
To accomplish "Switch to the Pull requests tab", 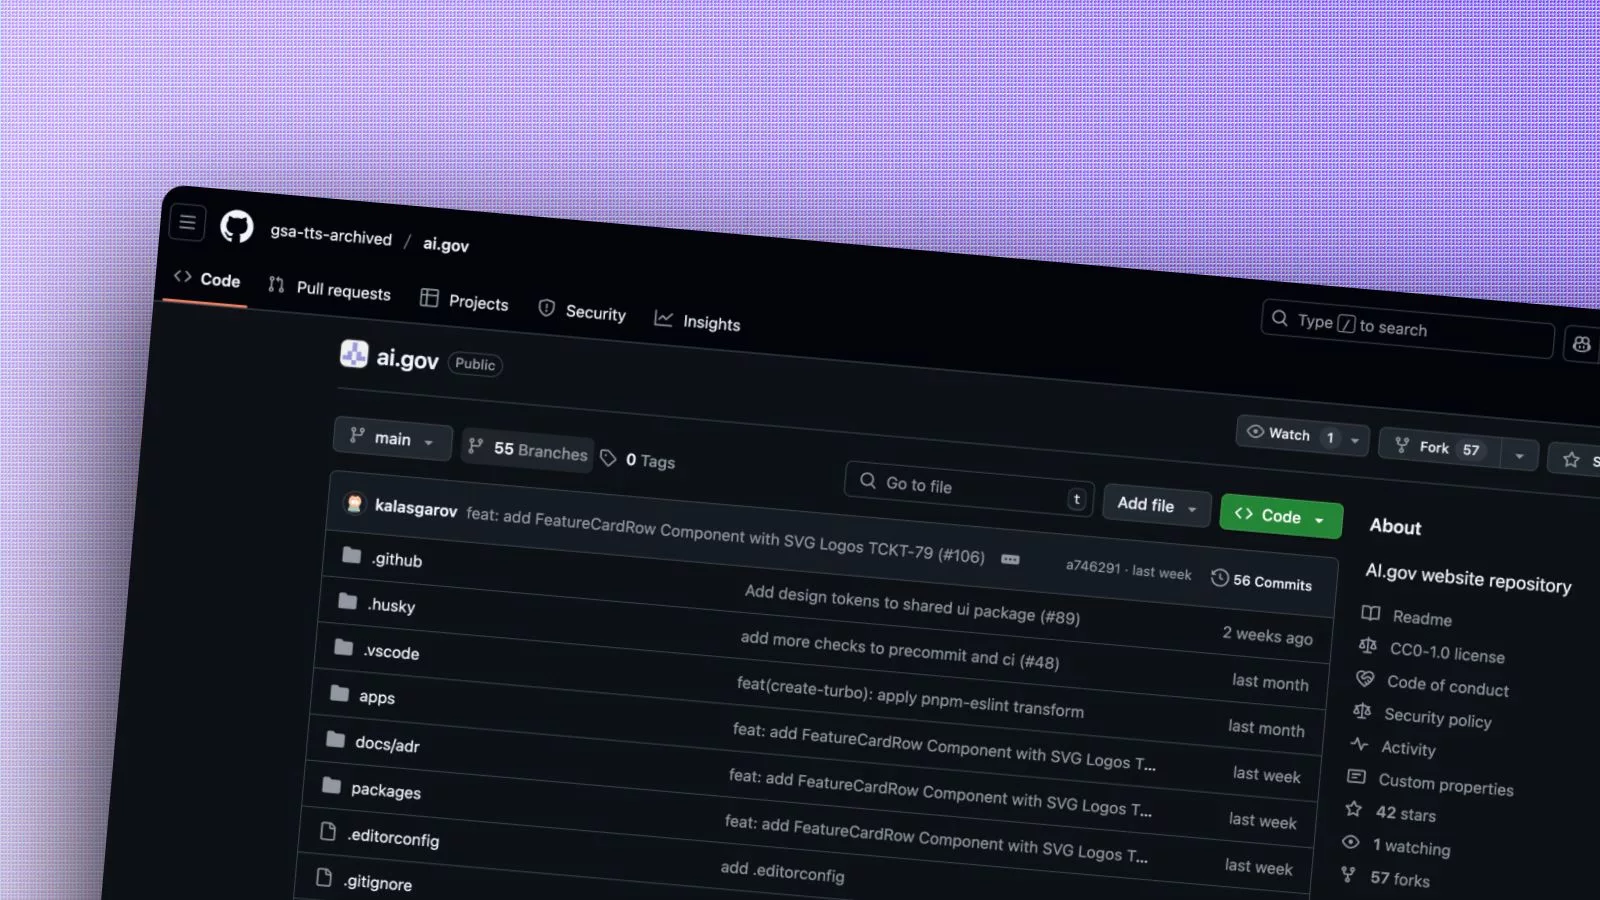I will pyautogui.click(x=330, y=289).
